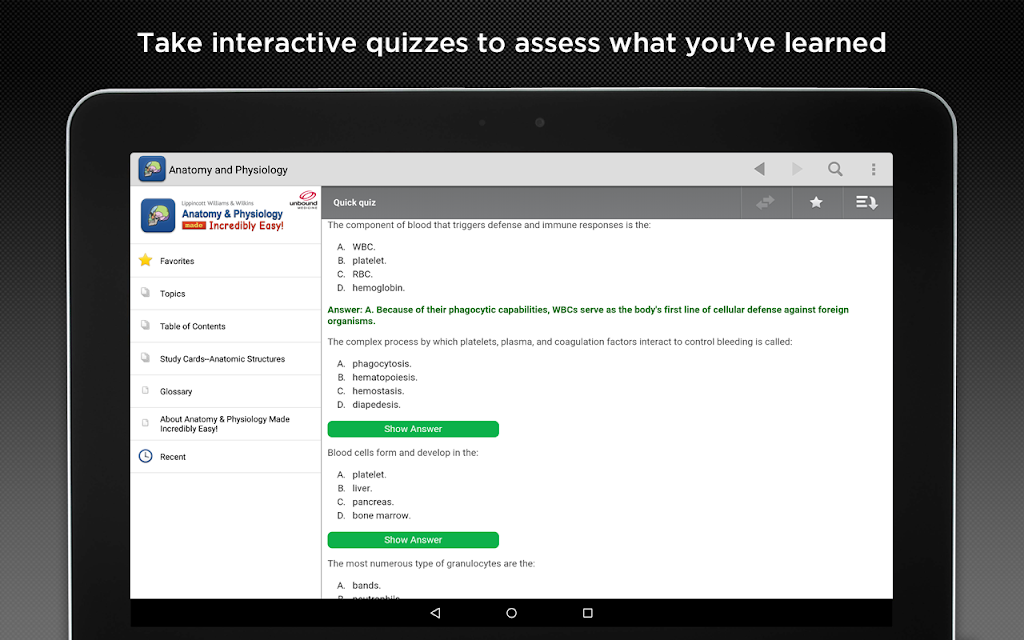
Task: Click the Glossary page icon
Action: point(146,391)
